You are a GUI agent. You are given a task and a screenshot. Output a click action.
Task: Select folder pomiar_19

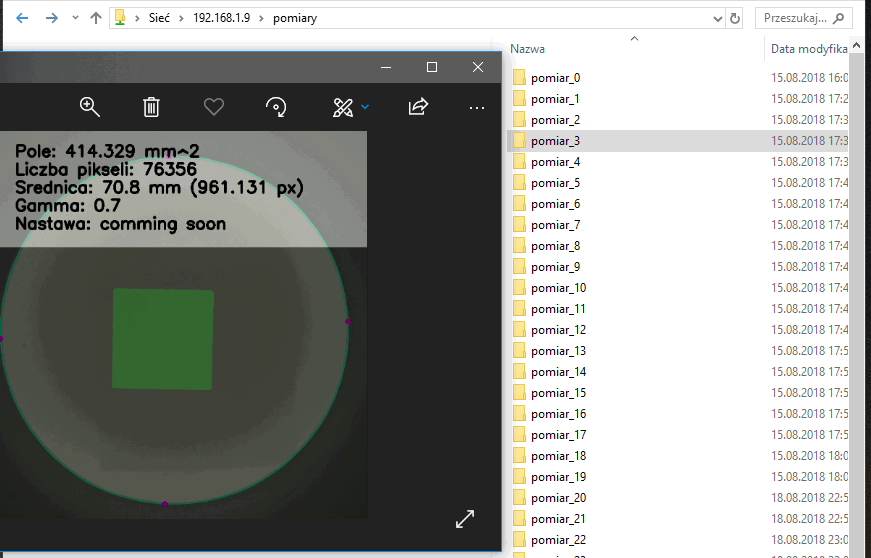click(558, 477)
